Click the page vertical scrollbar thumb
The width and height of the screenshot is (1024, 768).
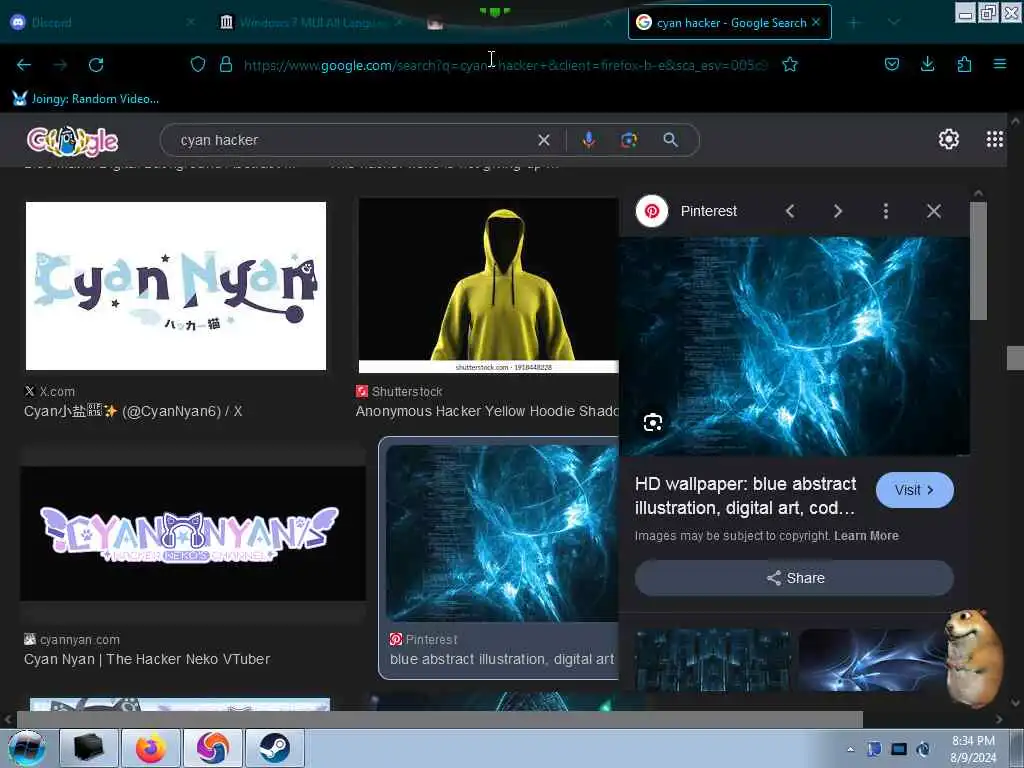coord(1015,358)
